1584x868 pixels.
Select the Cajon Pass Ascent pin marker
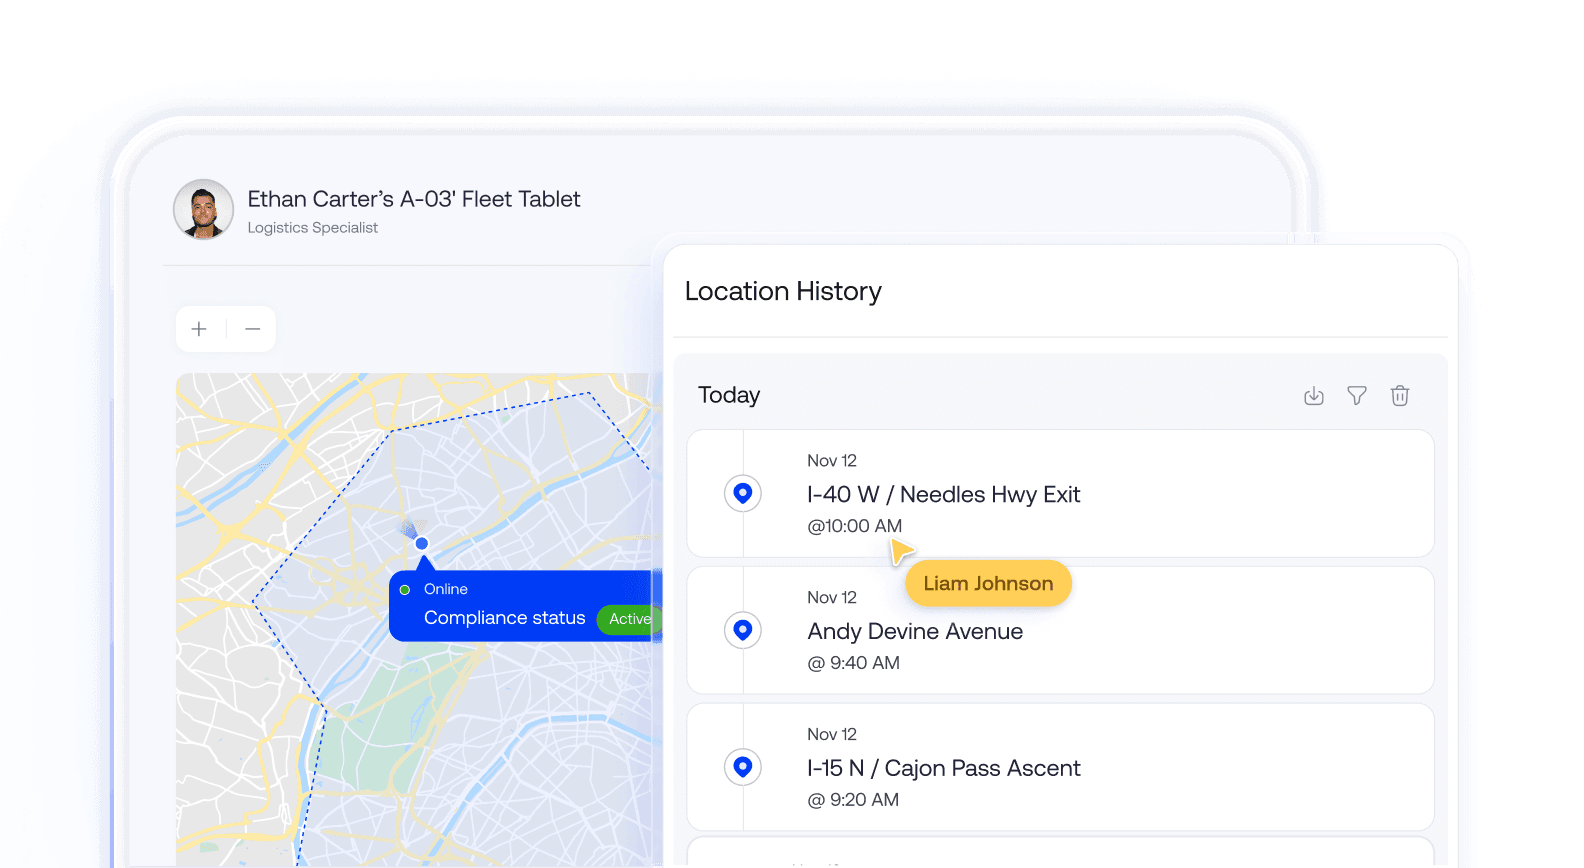[x=743, y=767]
